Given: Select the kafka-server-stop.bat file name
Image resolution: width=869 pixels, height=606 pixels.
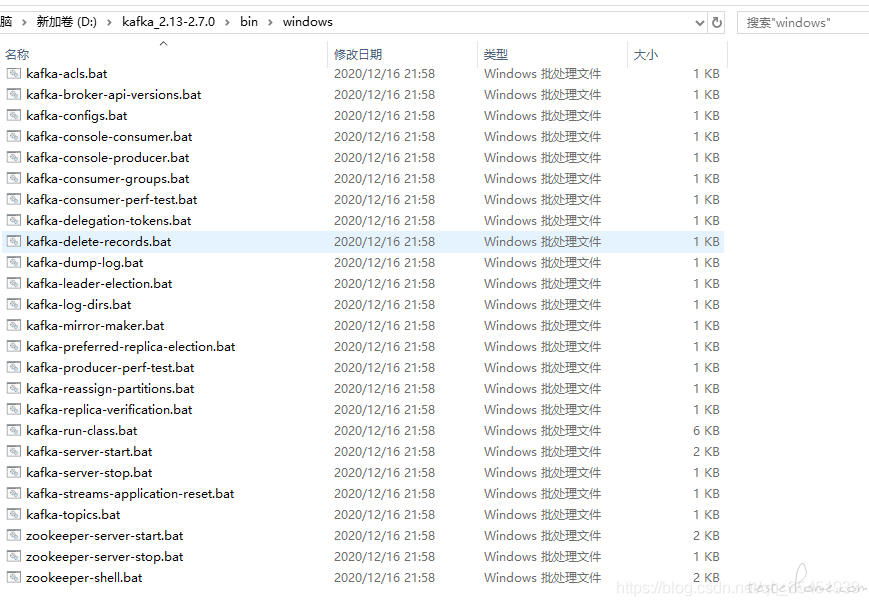Looking at the screenshot, I should pos(89,473).
